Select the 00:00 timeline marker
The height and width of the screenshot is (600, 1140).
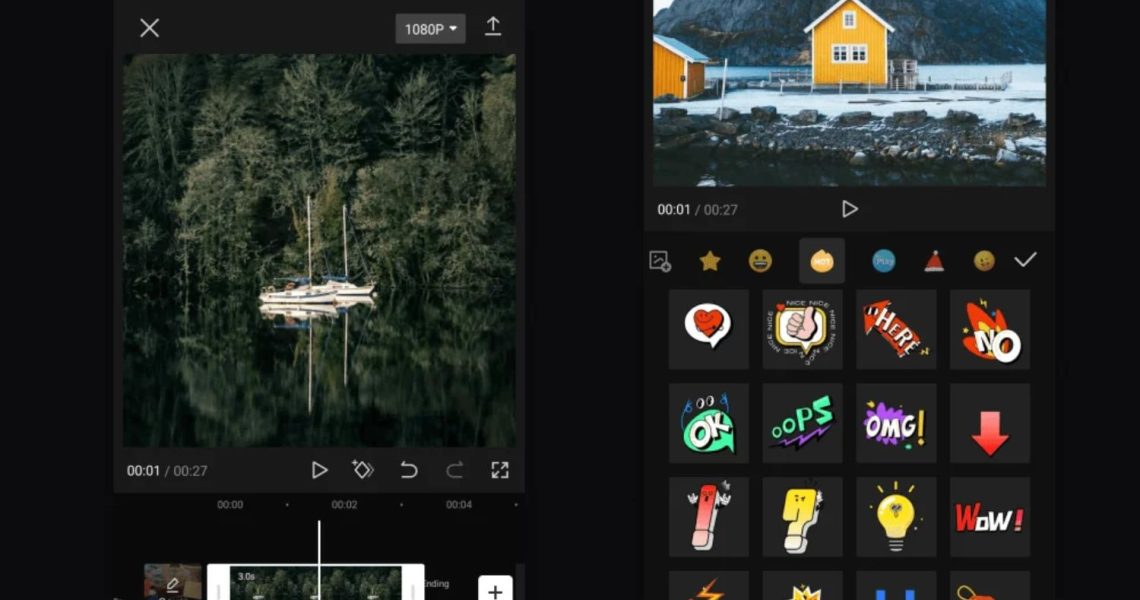(230, 505)
